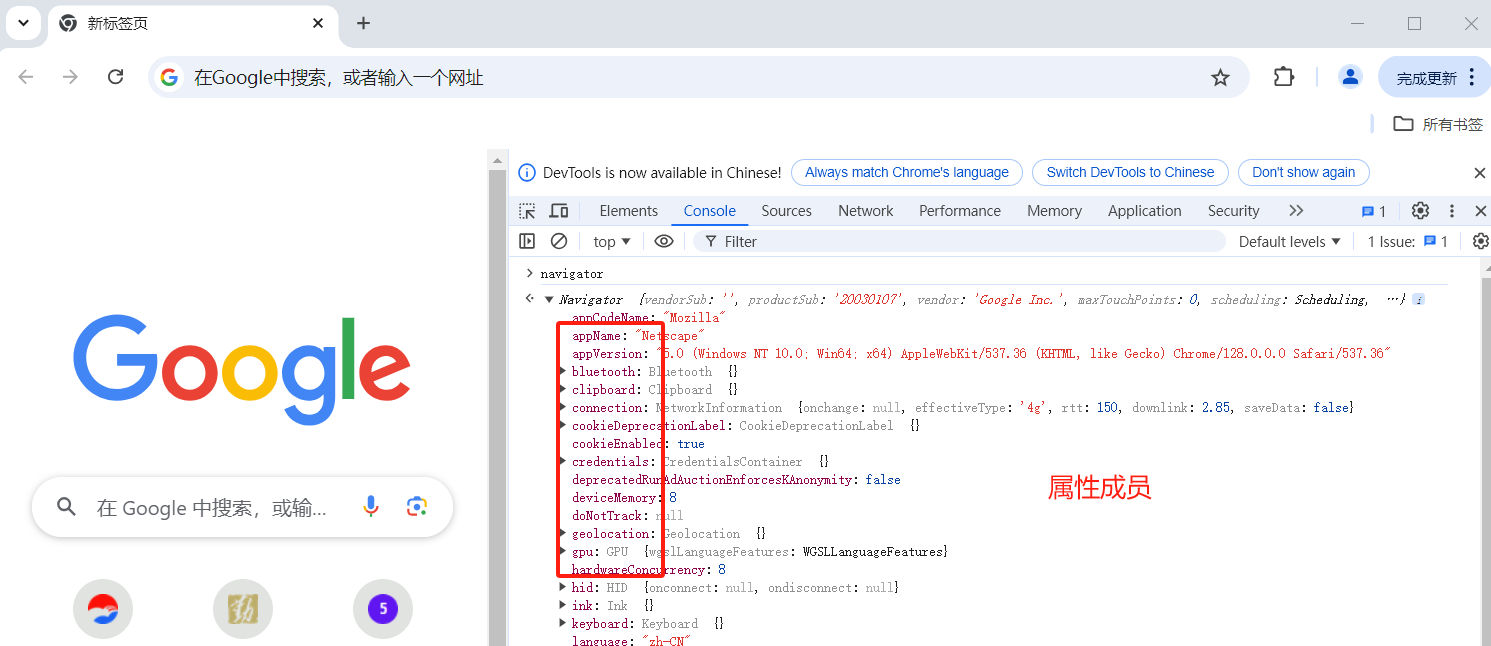Reload the page with refresh icon
Image resolution: width=1491 pixels, height=646 pixels.
coord(115,77)
